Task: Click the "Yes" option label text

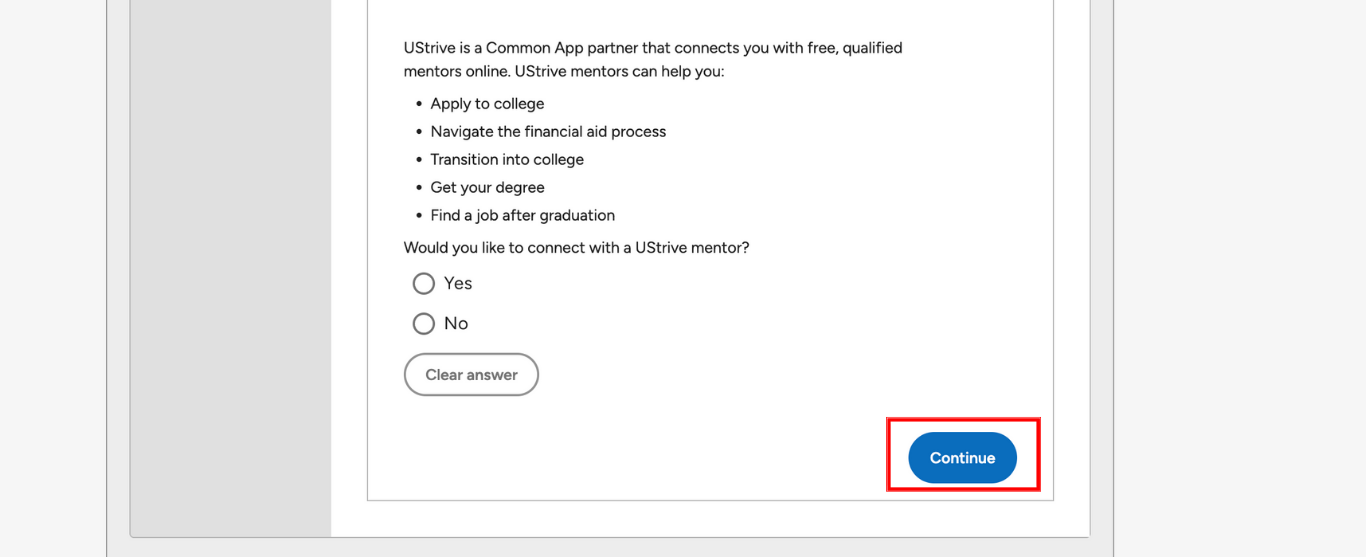Action: pos(458,284)
